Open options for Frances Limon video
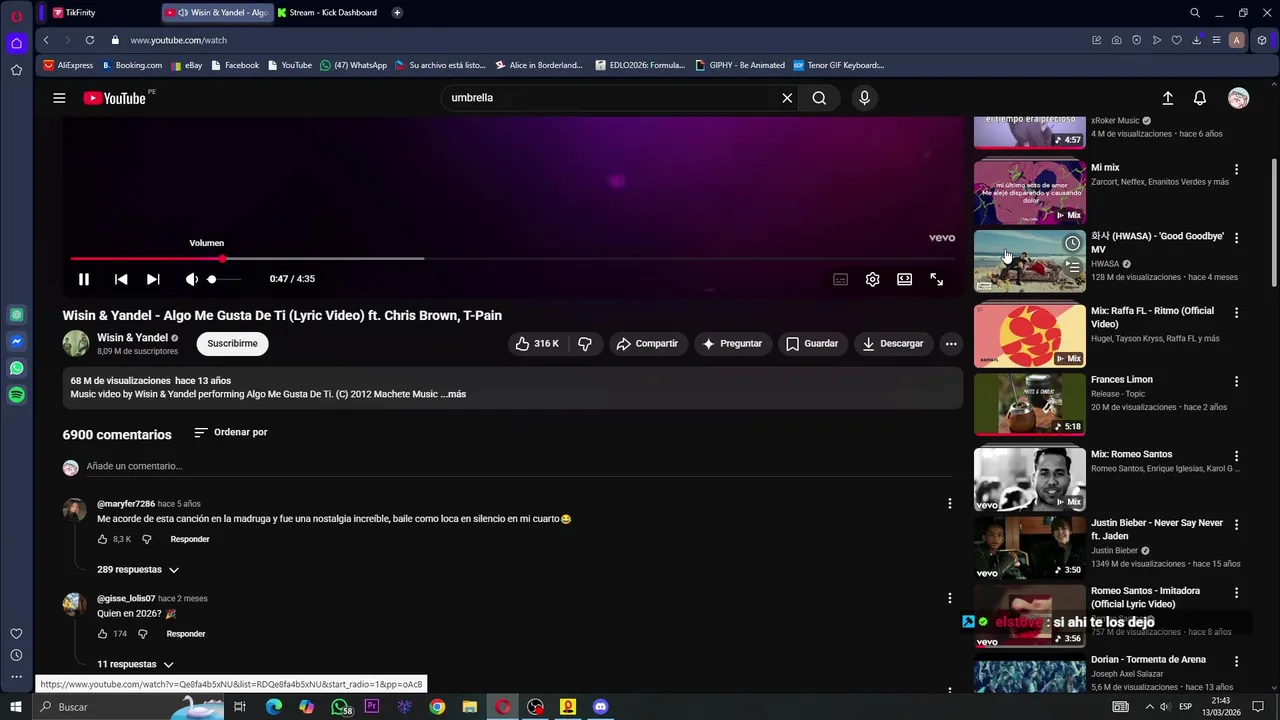1280x720 pixels. [1236, 382]
